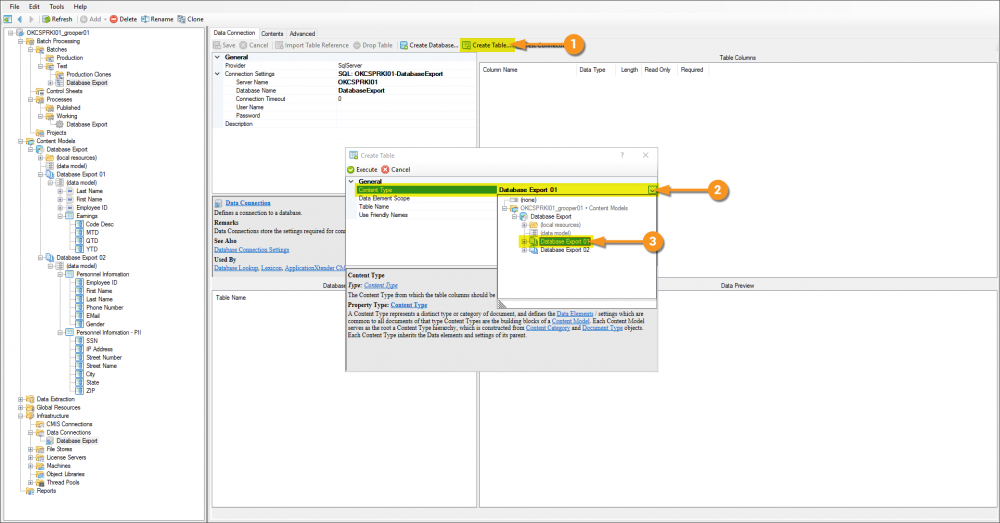Select the Data Connection tab

pos(234,33)
